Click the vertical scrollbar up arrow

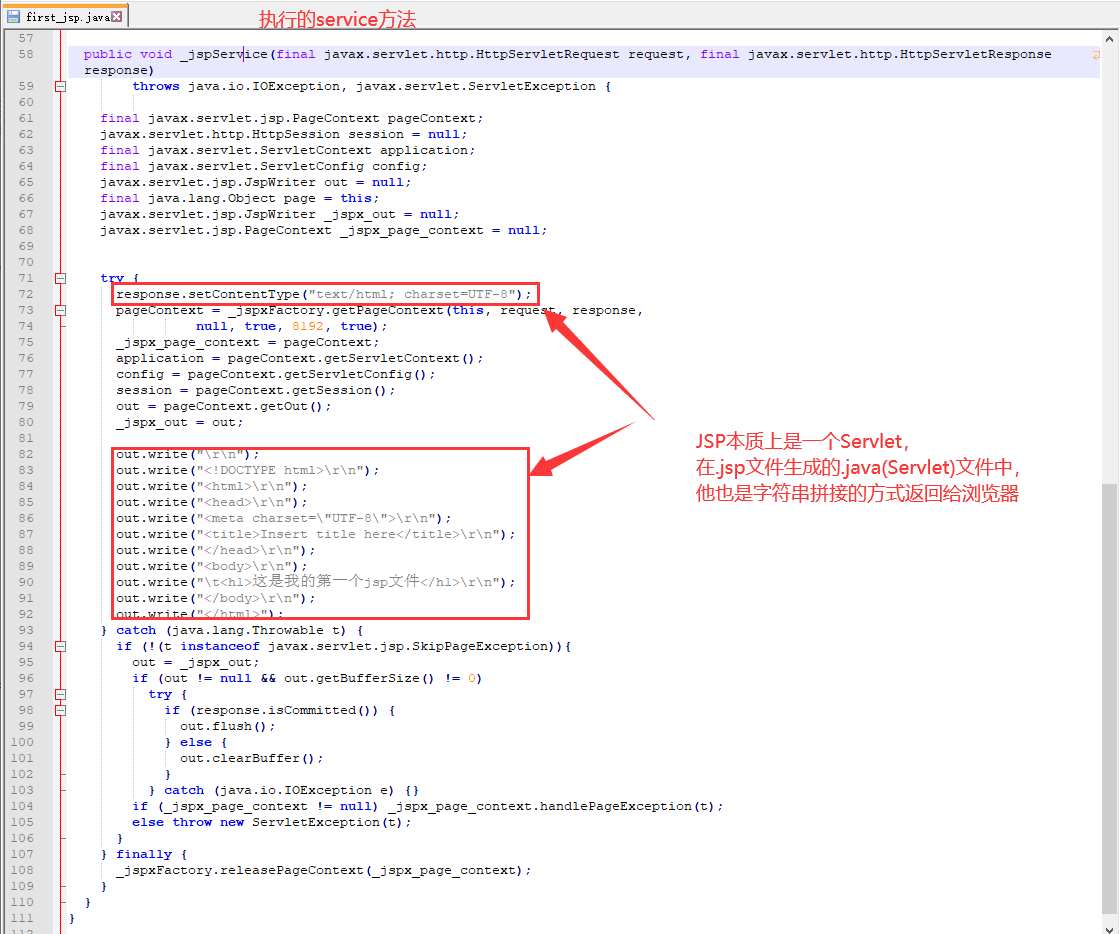coord(1109,39)
